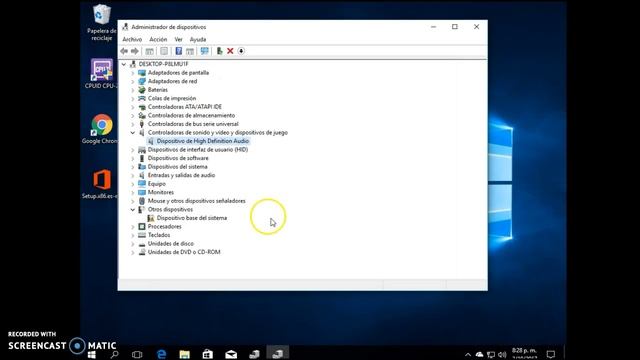Maximize the Administrador de dispositivos window
The width and height of the screenshot is (640, 360).
455,27
